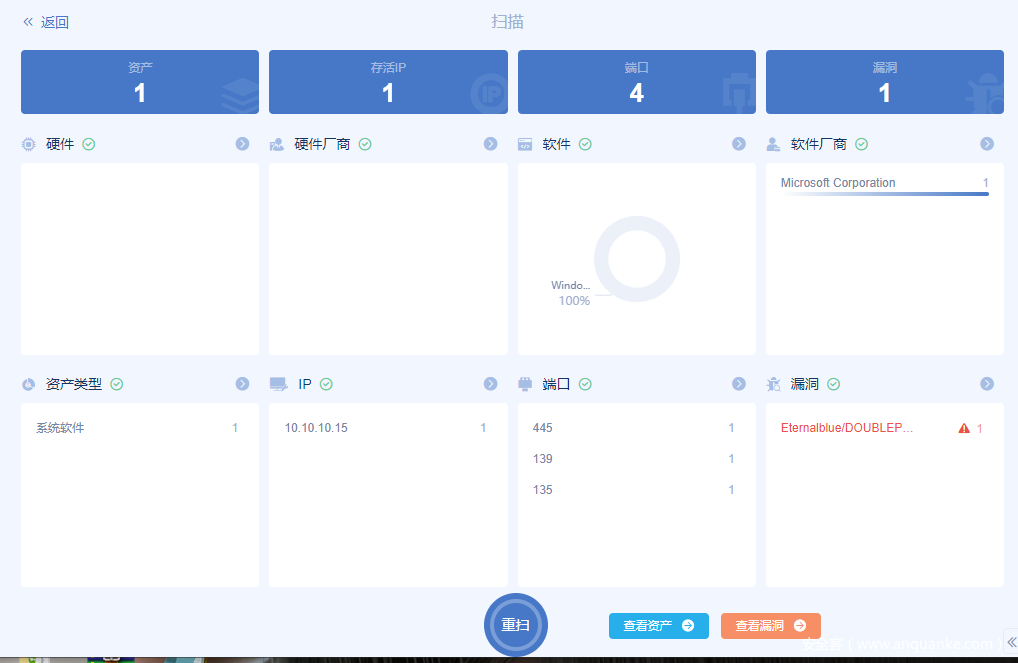This screenshot has width=1018, height=663.
Task: Open the 漏洞 summary card
Action: coord(884,82)
